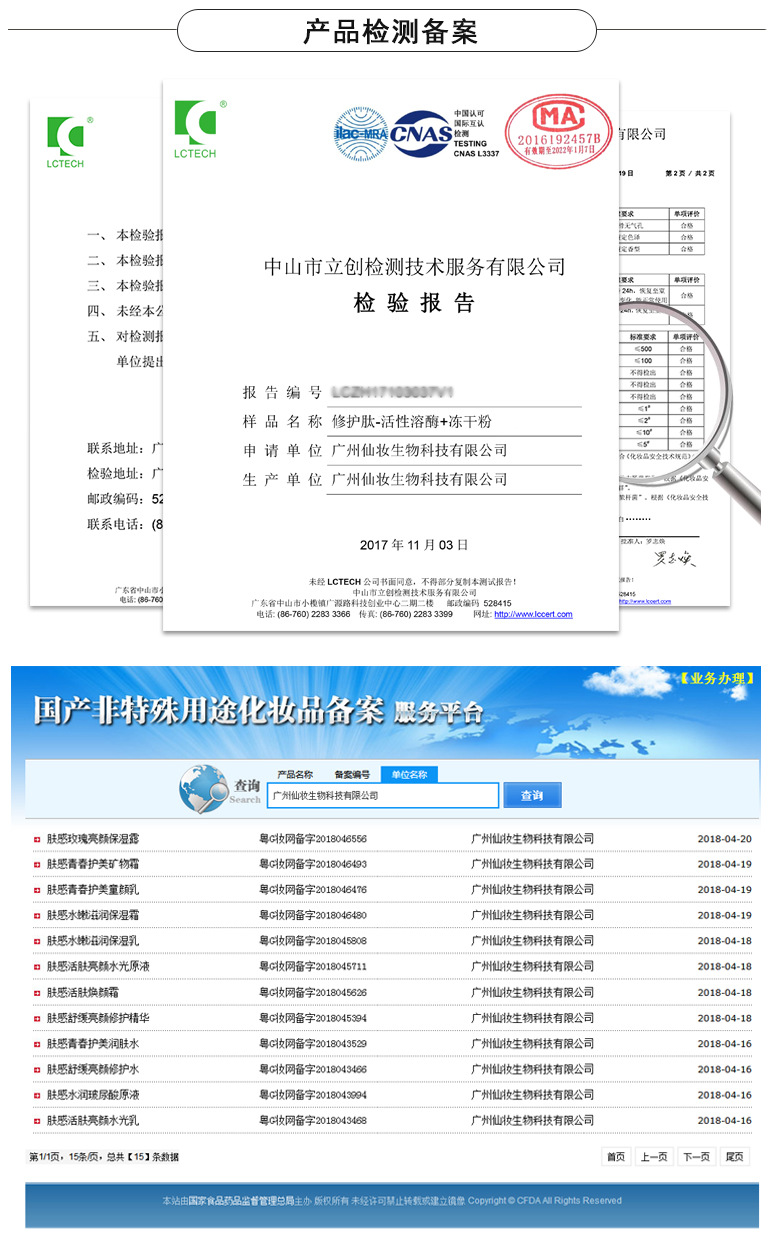Go to 上一页 in pagination
772x1236 pixels.
[x=655, y=1157]
